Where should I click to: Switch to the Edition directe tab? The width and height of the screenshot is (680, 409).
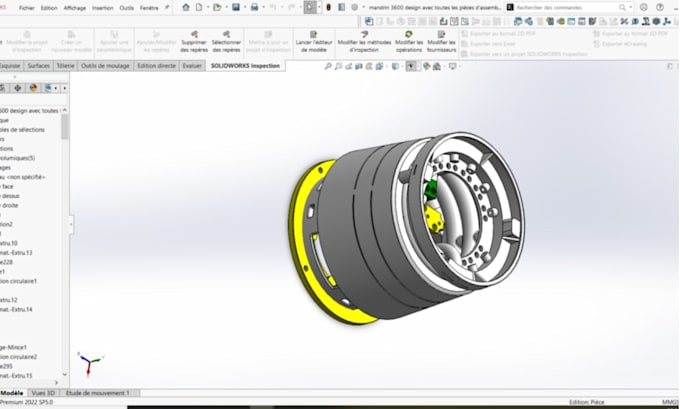(156, 66)
